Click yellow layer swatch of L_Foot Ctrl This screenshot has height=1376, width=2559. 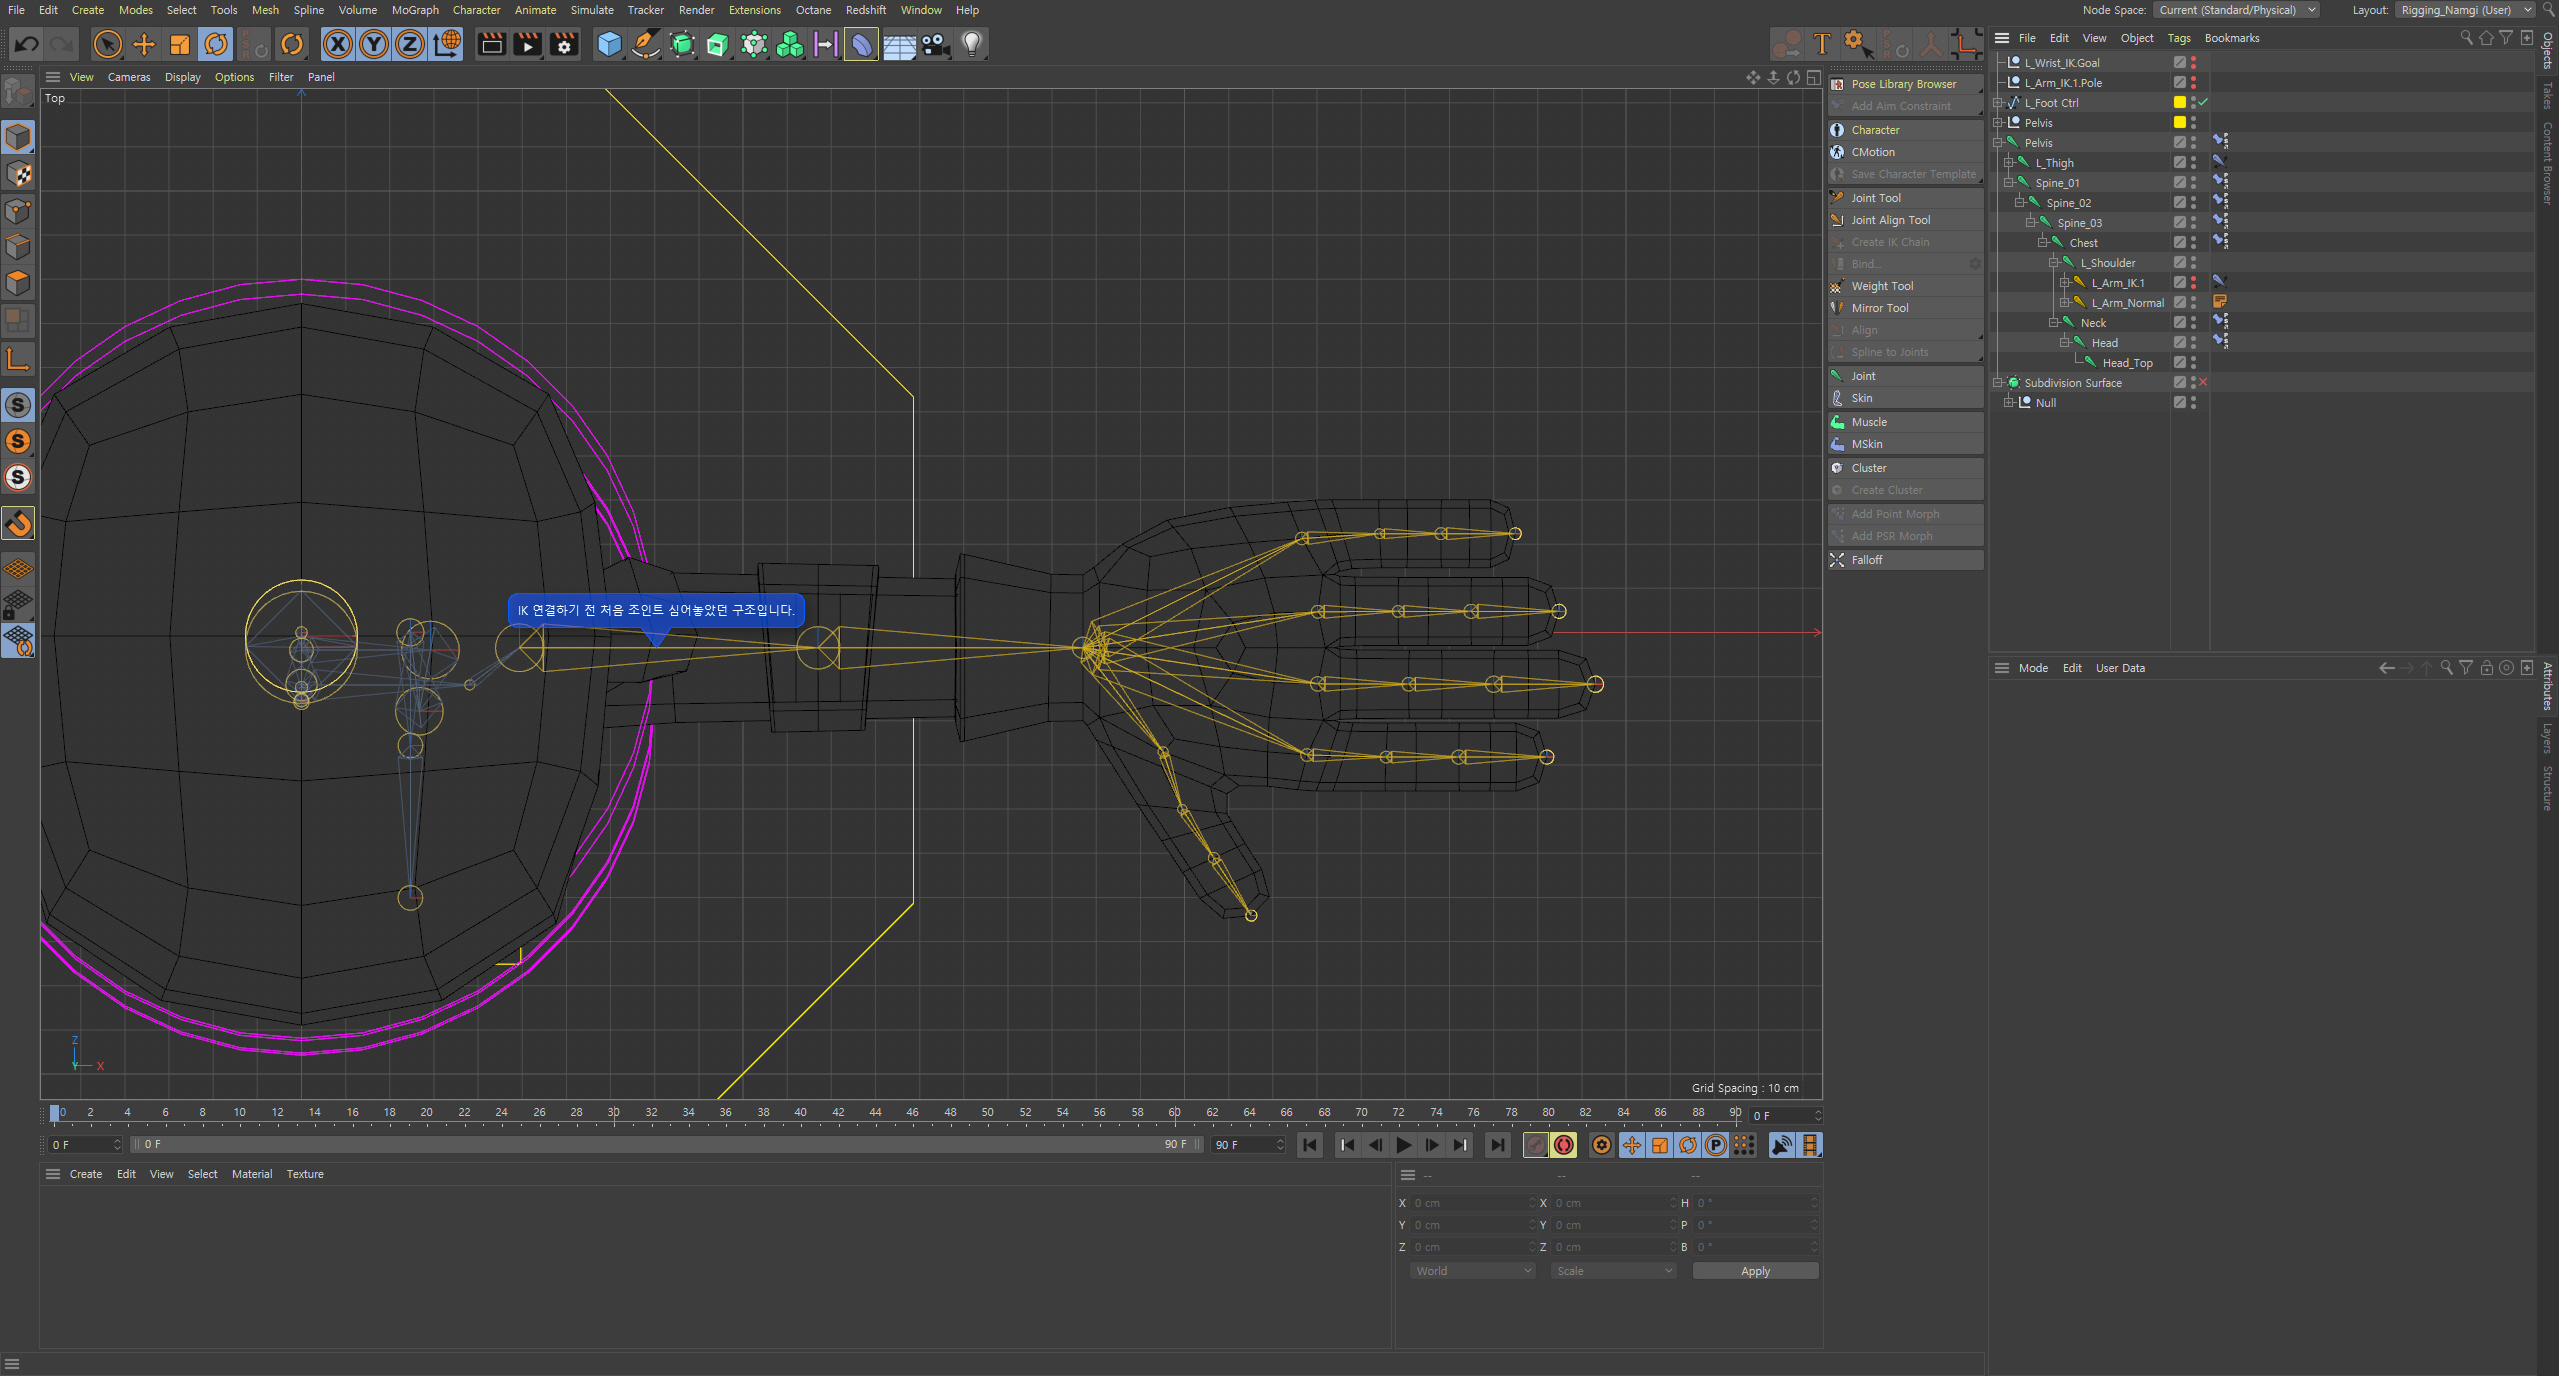click(x=2180, y=103)
